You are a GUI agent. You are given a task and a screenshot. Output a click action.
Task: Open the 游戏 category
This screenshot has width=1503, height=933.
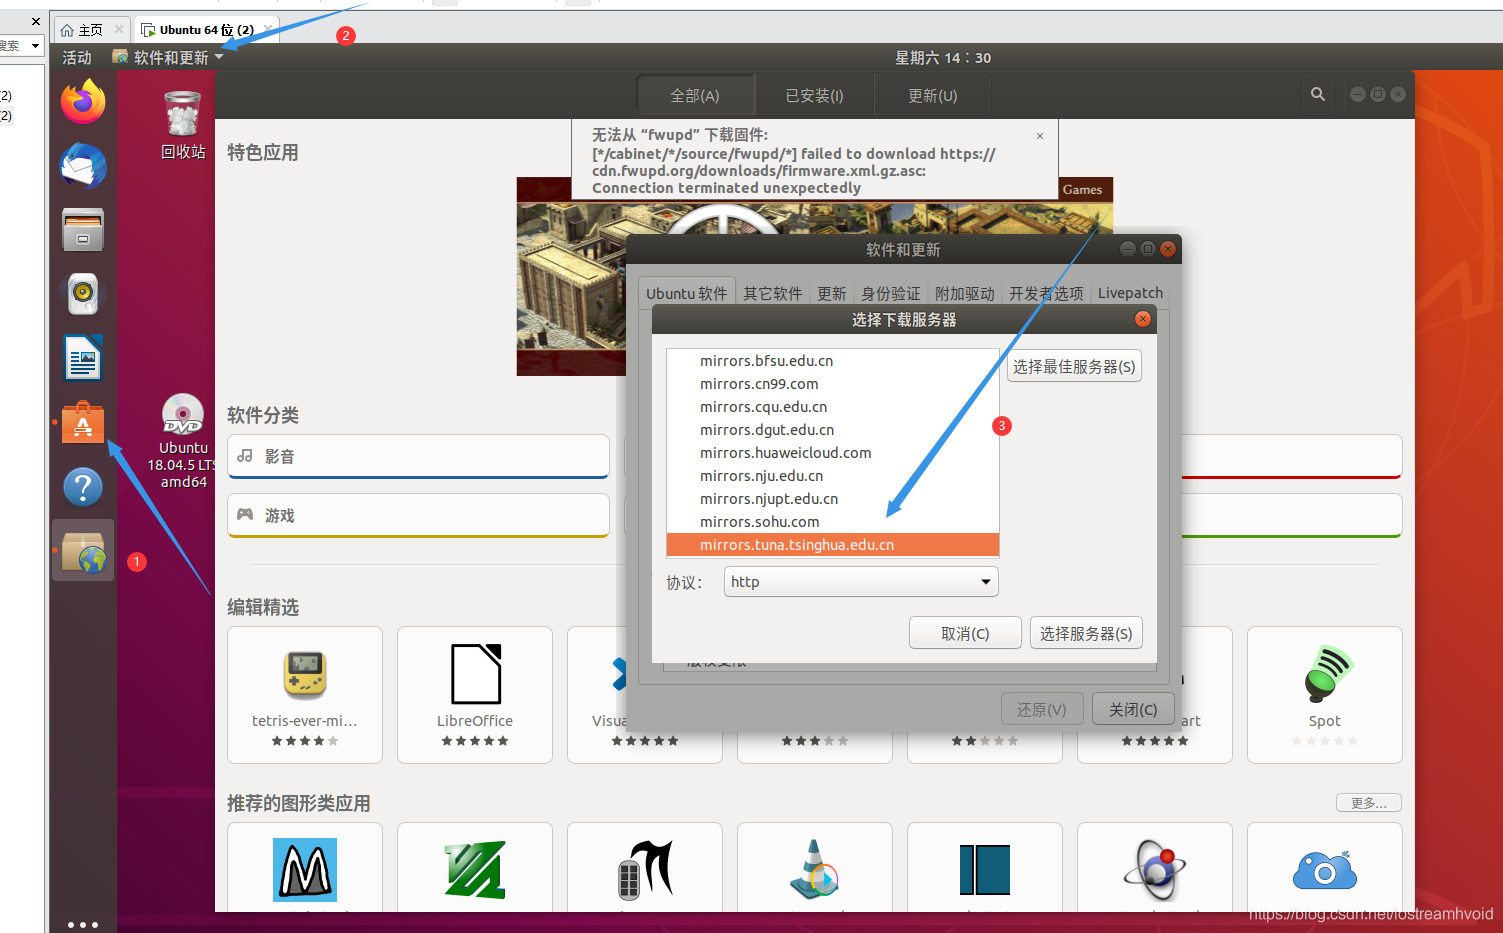point(418,515)
